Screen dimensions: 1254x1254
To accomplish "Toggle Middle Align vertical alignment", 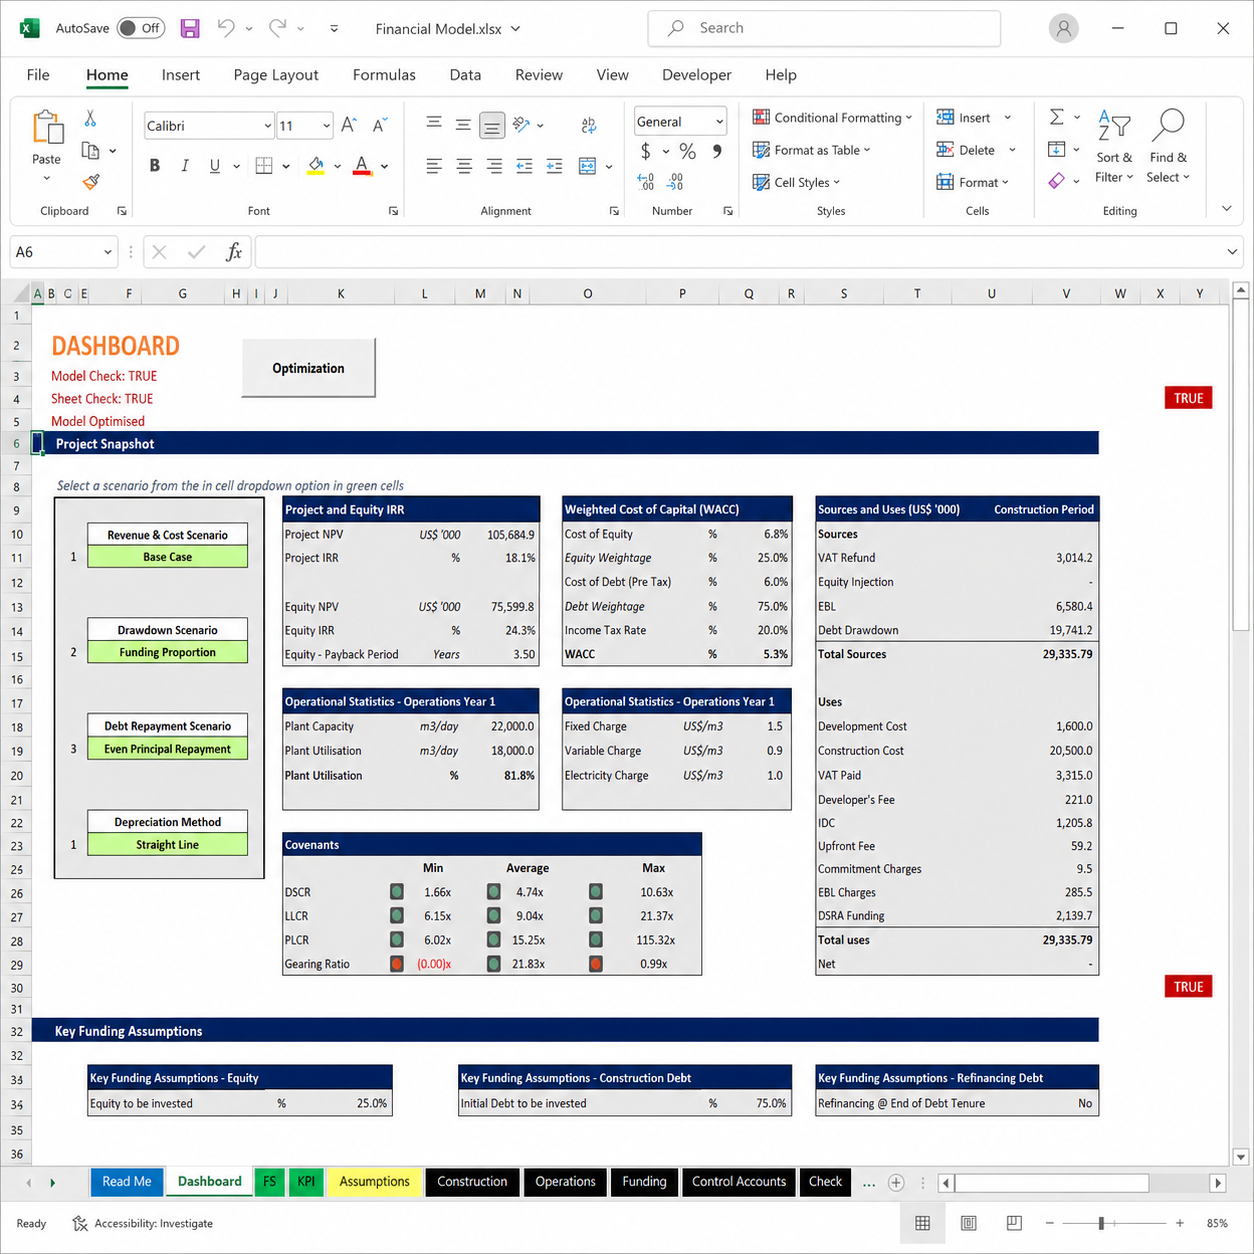I will pos(463,125).
